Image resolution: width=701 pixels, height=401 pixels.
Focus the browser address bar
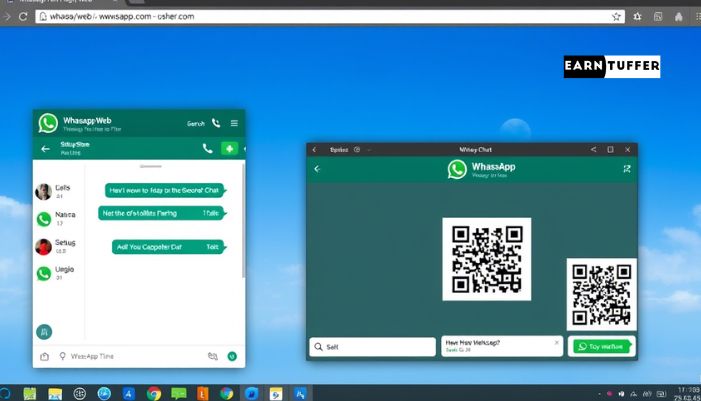coord(330,17)
